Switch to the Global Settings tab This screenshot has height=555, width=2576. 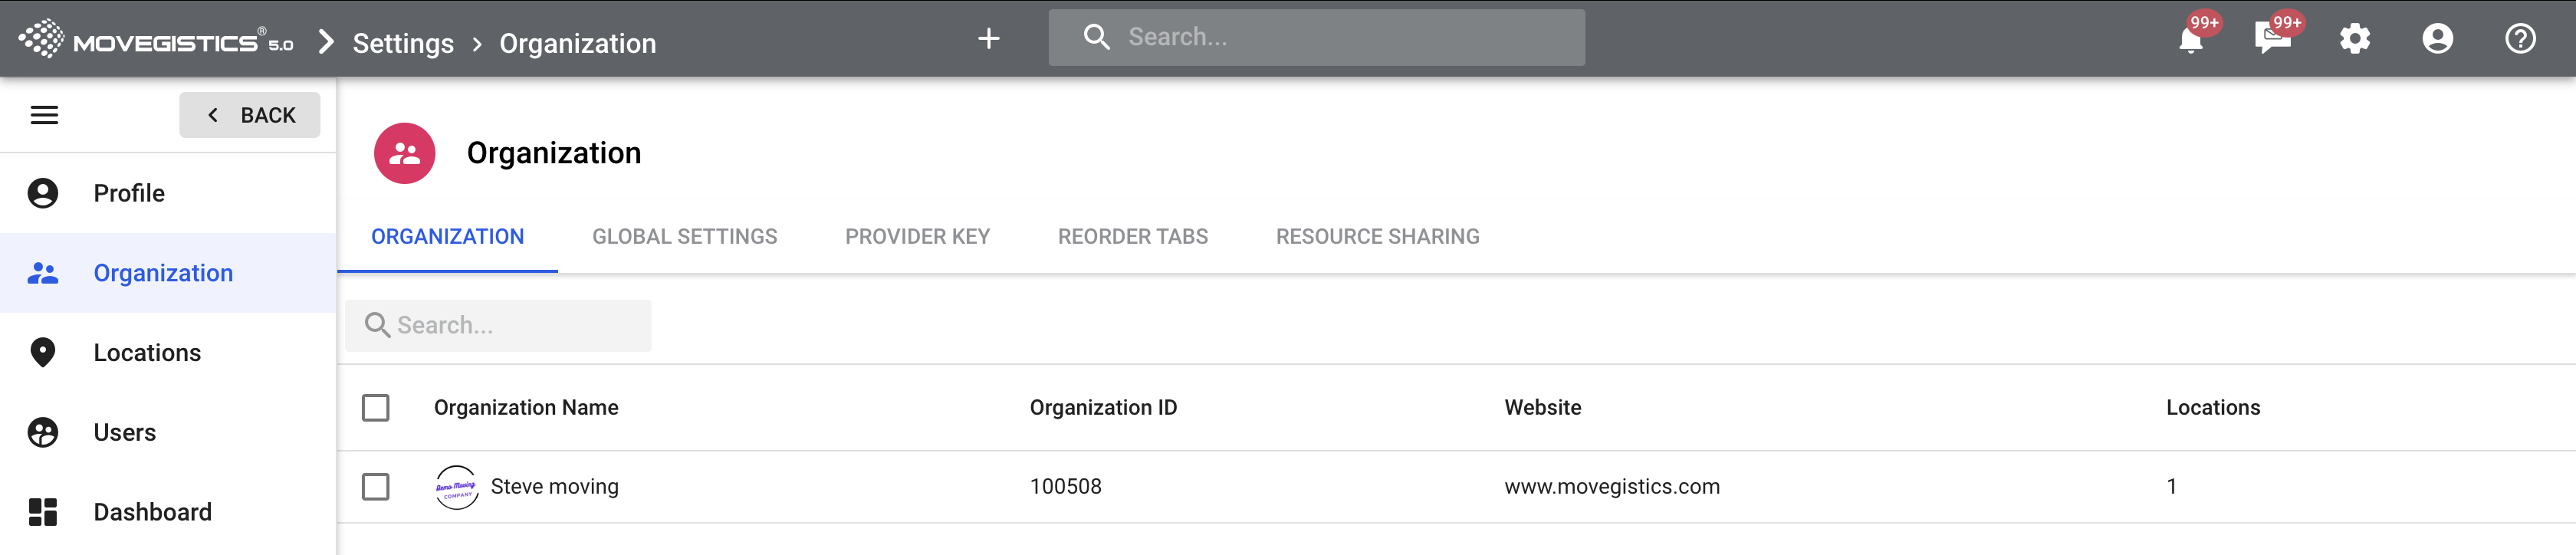pyautogui.click(x=684, y=237)
